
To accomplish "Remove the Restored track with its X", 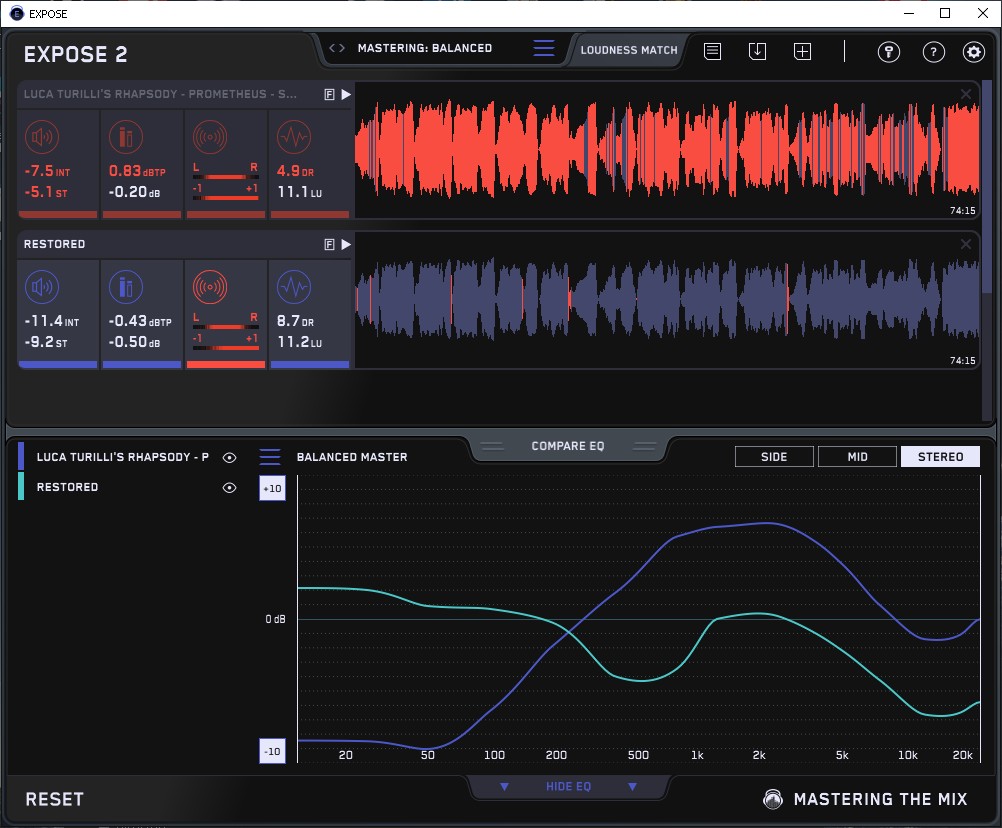I will pos(966,244).
